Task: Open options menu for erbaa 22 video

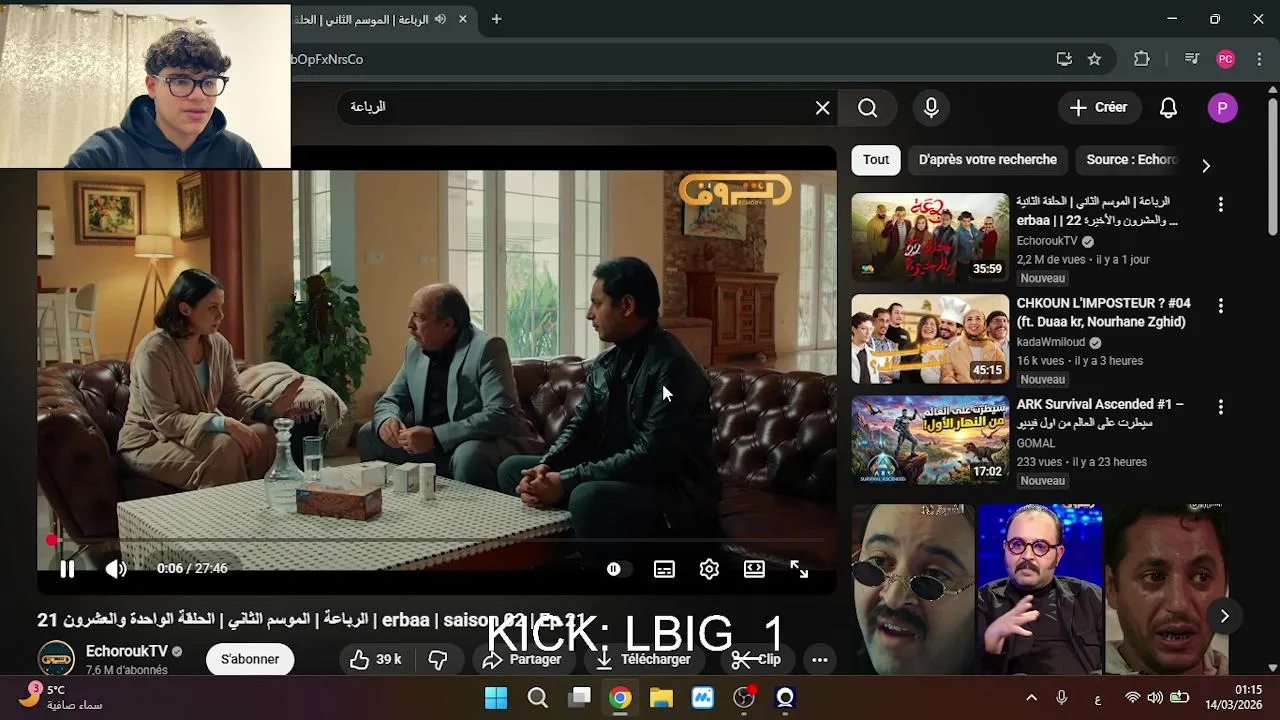Action: click(1220, 204)
